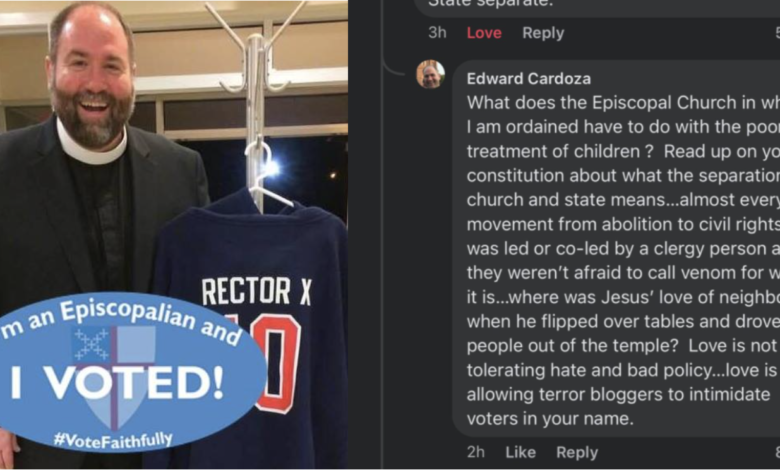Click the reaction count beside top comment

pyautogui.click(x=777, y=33)
